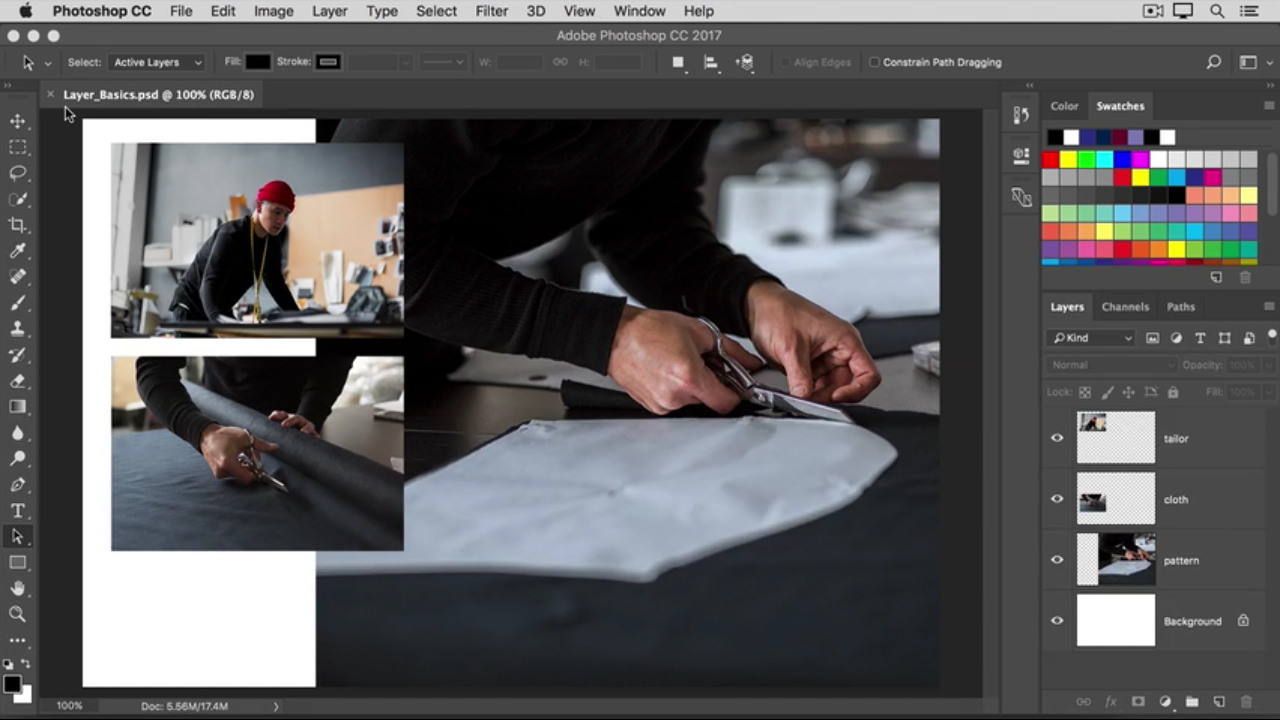Viewport: 1280px width, 720px height.
Task: Hide the tailor layer
Action: 1057,438
